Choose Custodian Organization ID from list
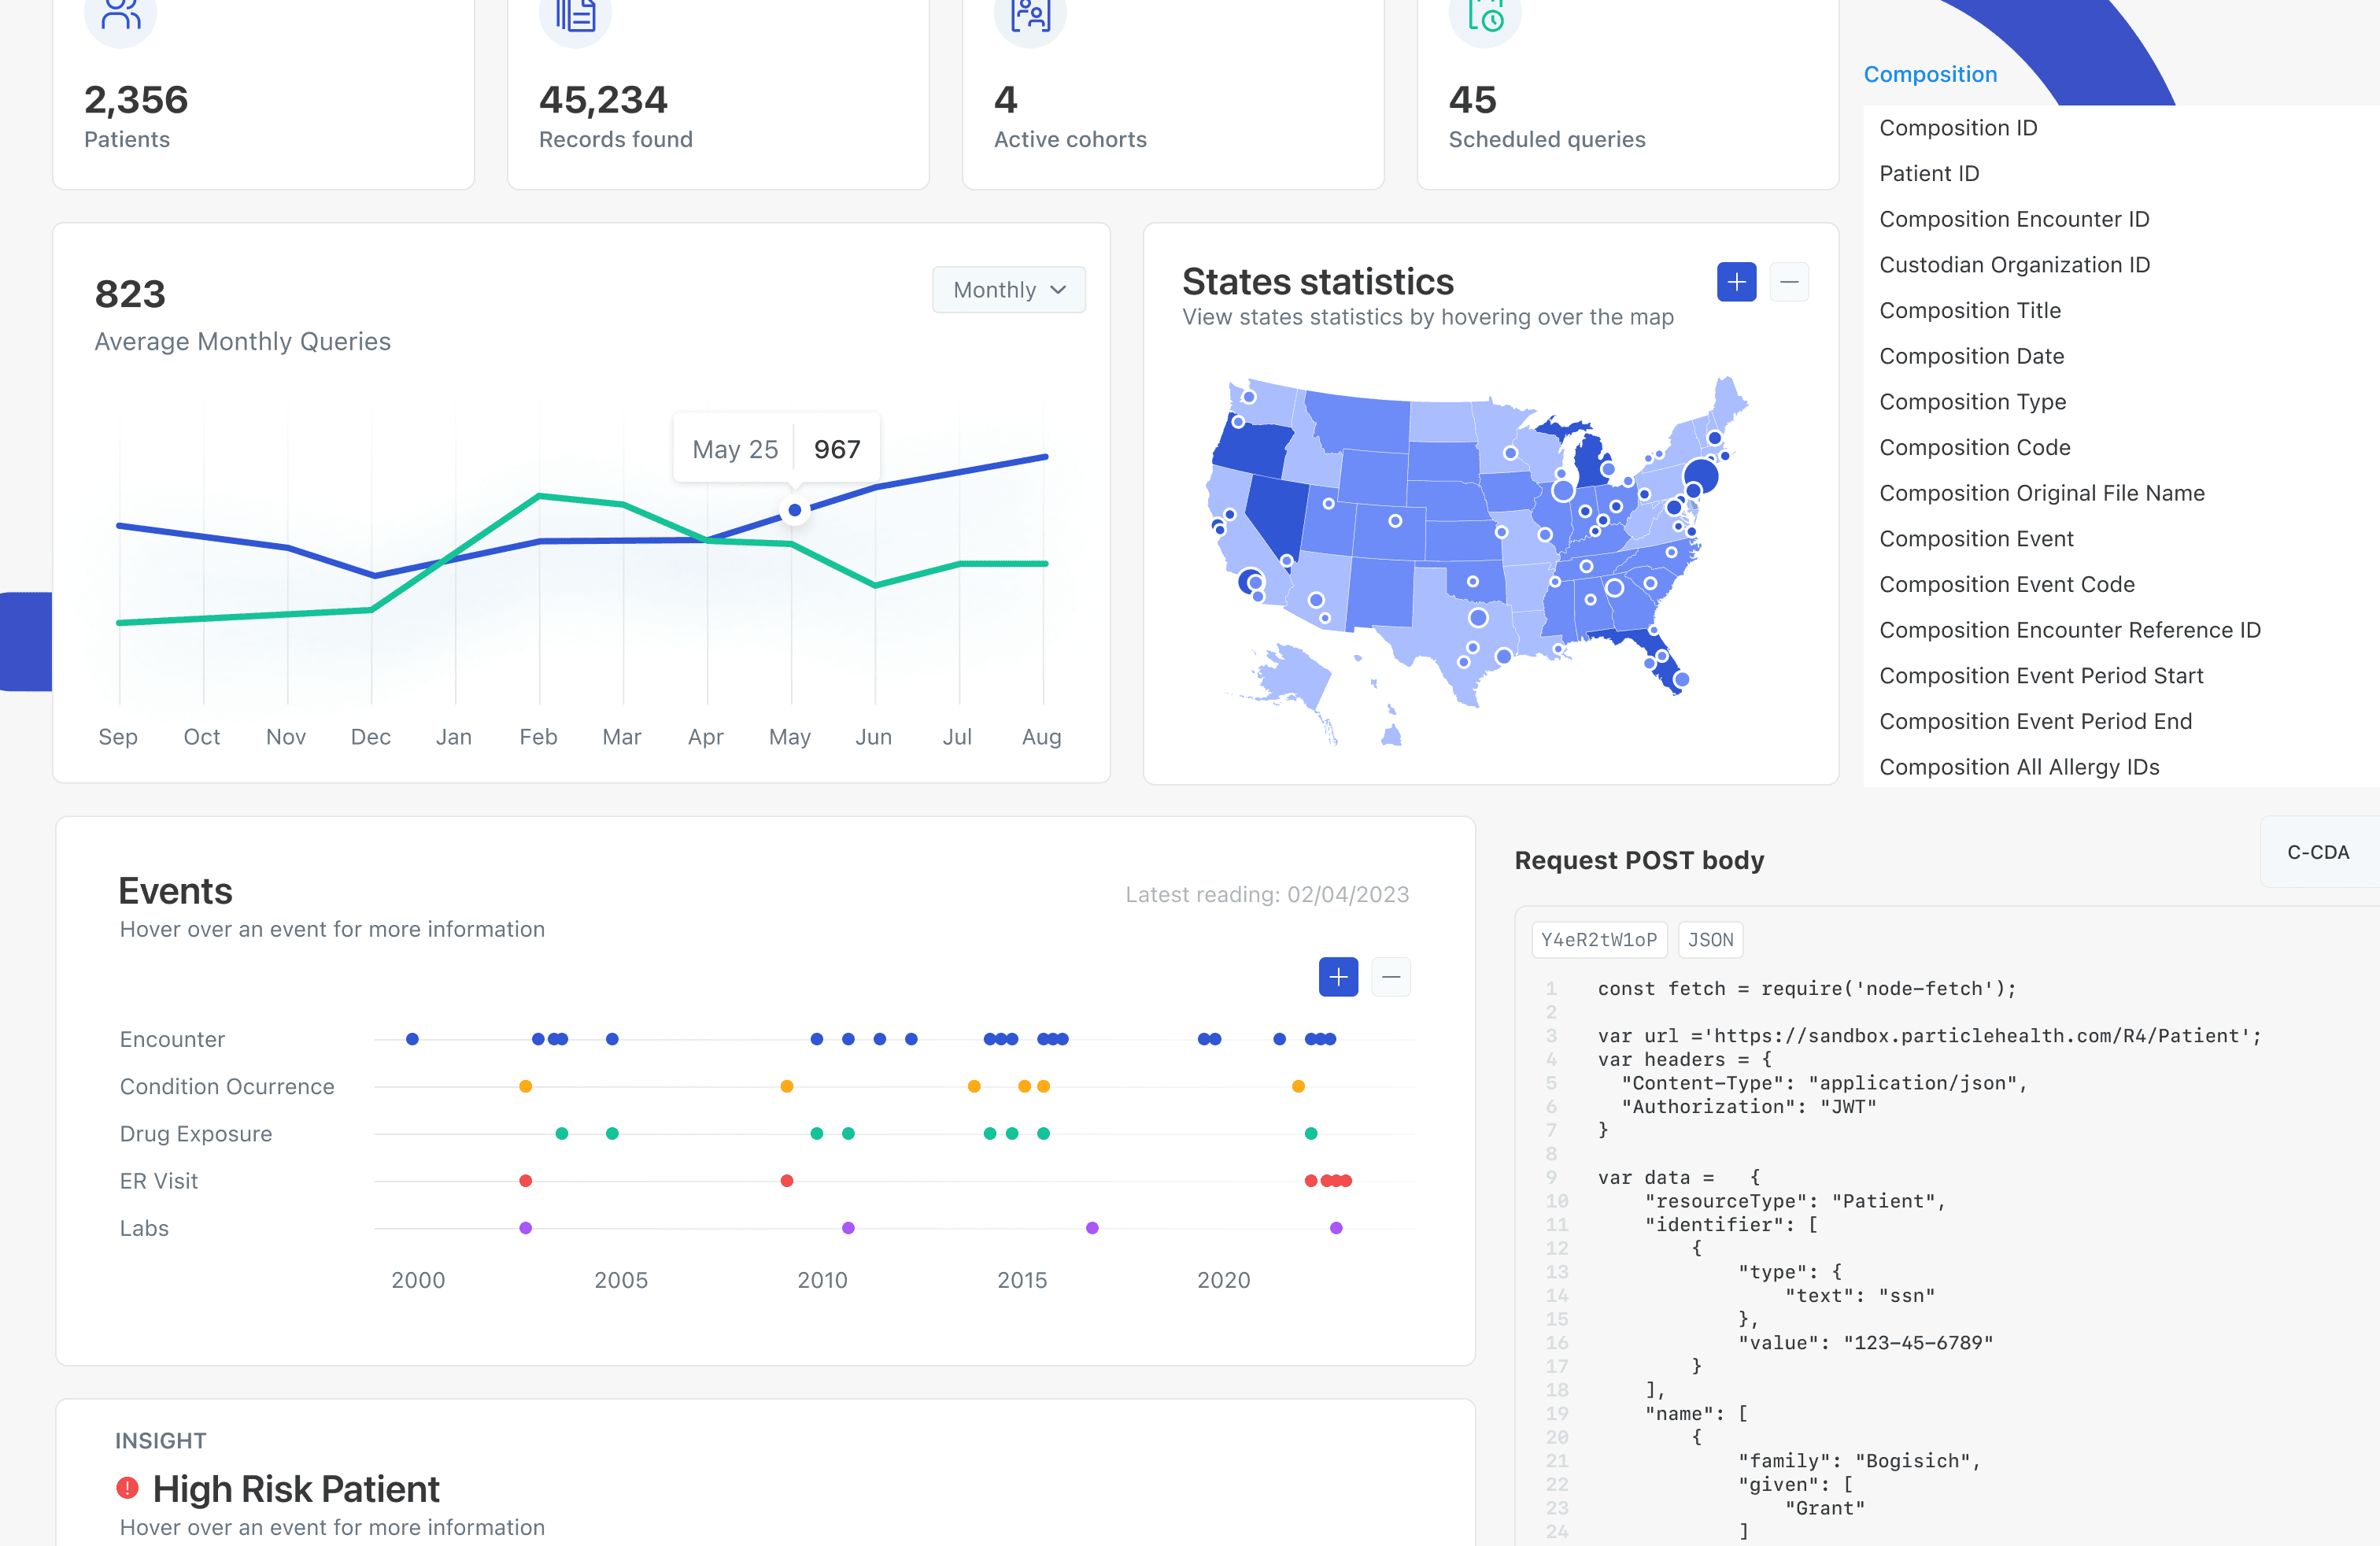The height and width of the screenshot is (1546, 2380). point(2014,265)
